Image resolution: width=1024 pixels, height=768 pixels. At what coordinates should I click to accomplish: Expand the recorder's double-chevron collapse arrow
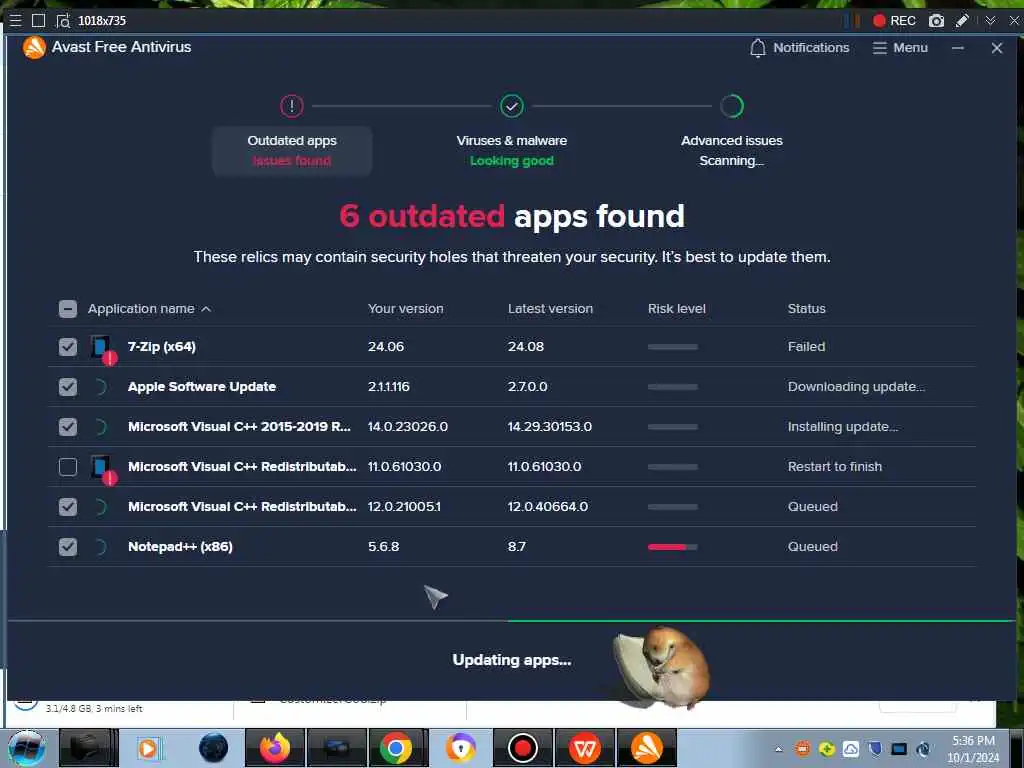click(991, 20)
